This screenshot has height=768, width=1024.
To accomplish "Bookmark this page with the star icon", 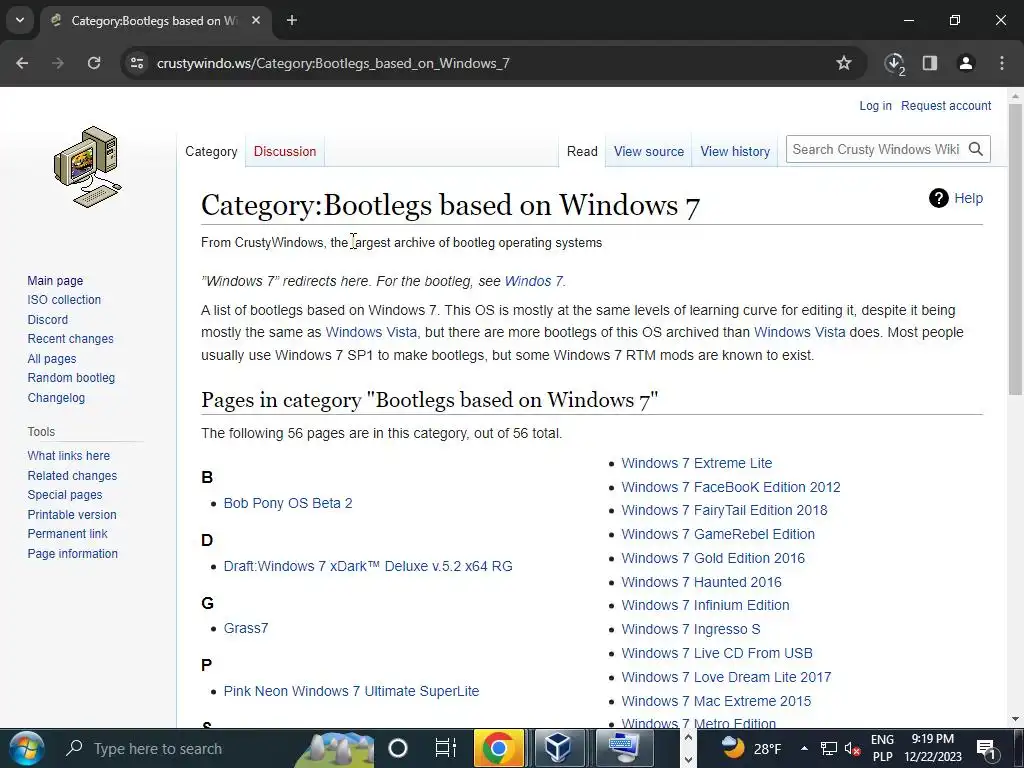I will pos(844,63).
